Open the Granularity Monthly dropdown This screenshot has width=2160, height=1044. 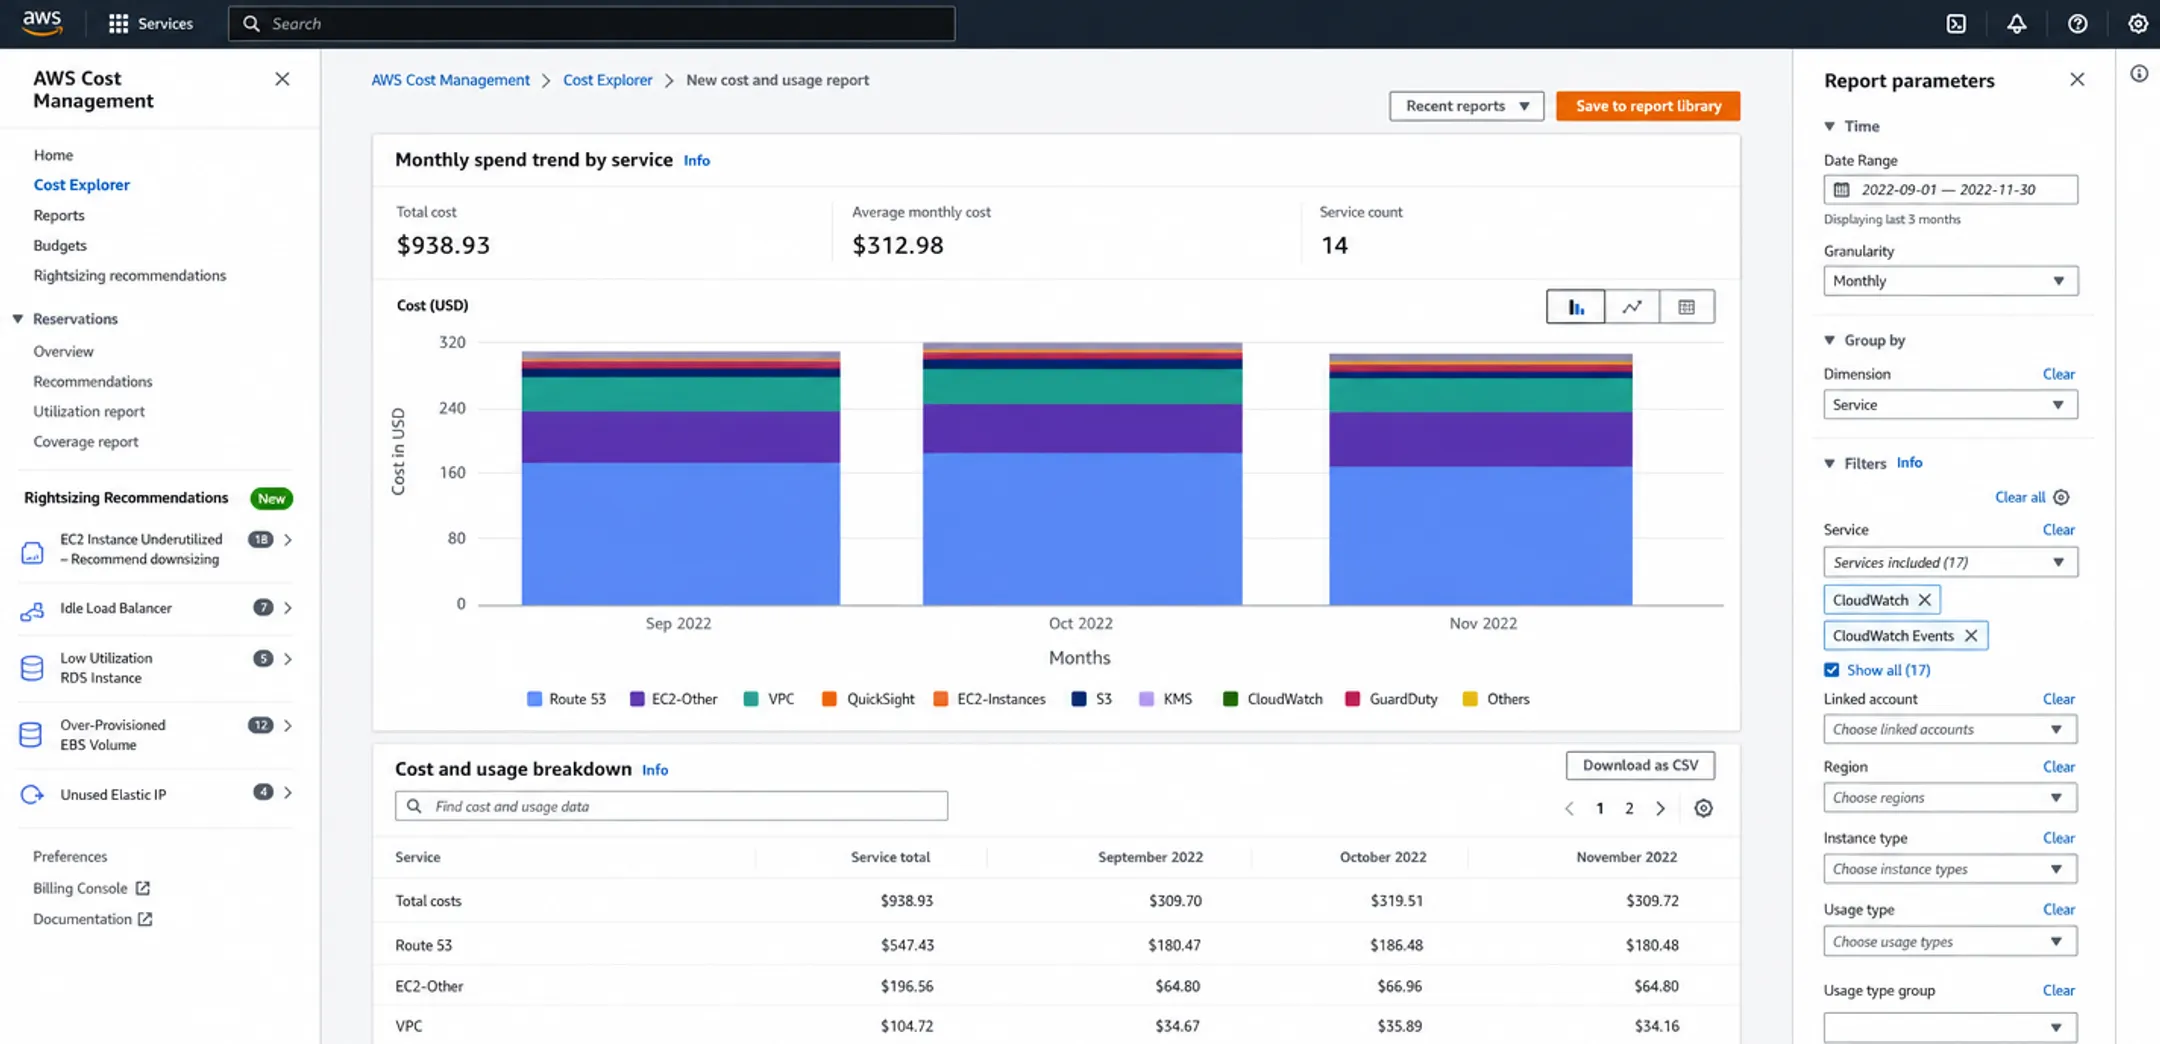click(x=1950, y=281)
